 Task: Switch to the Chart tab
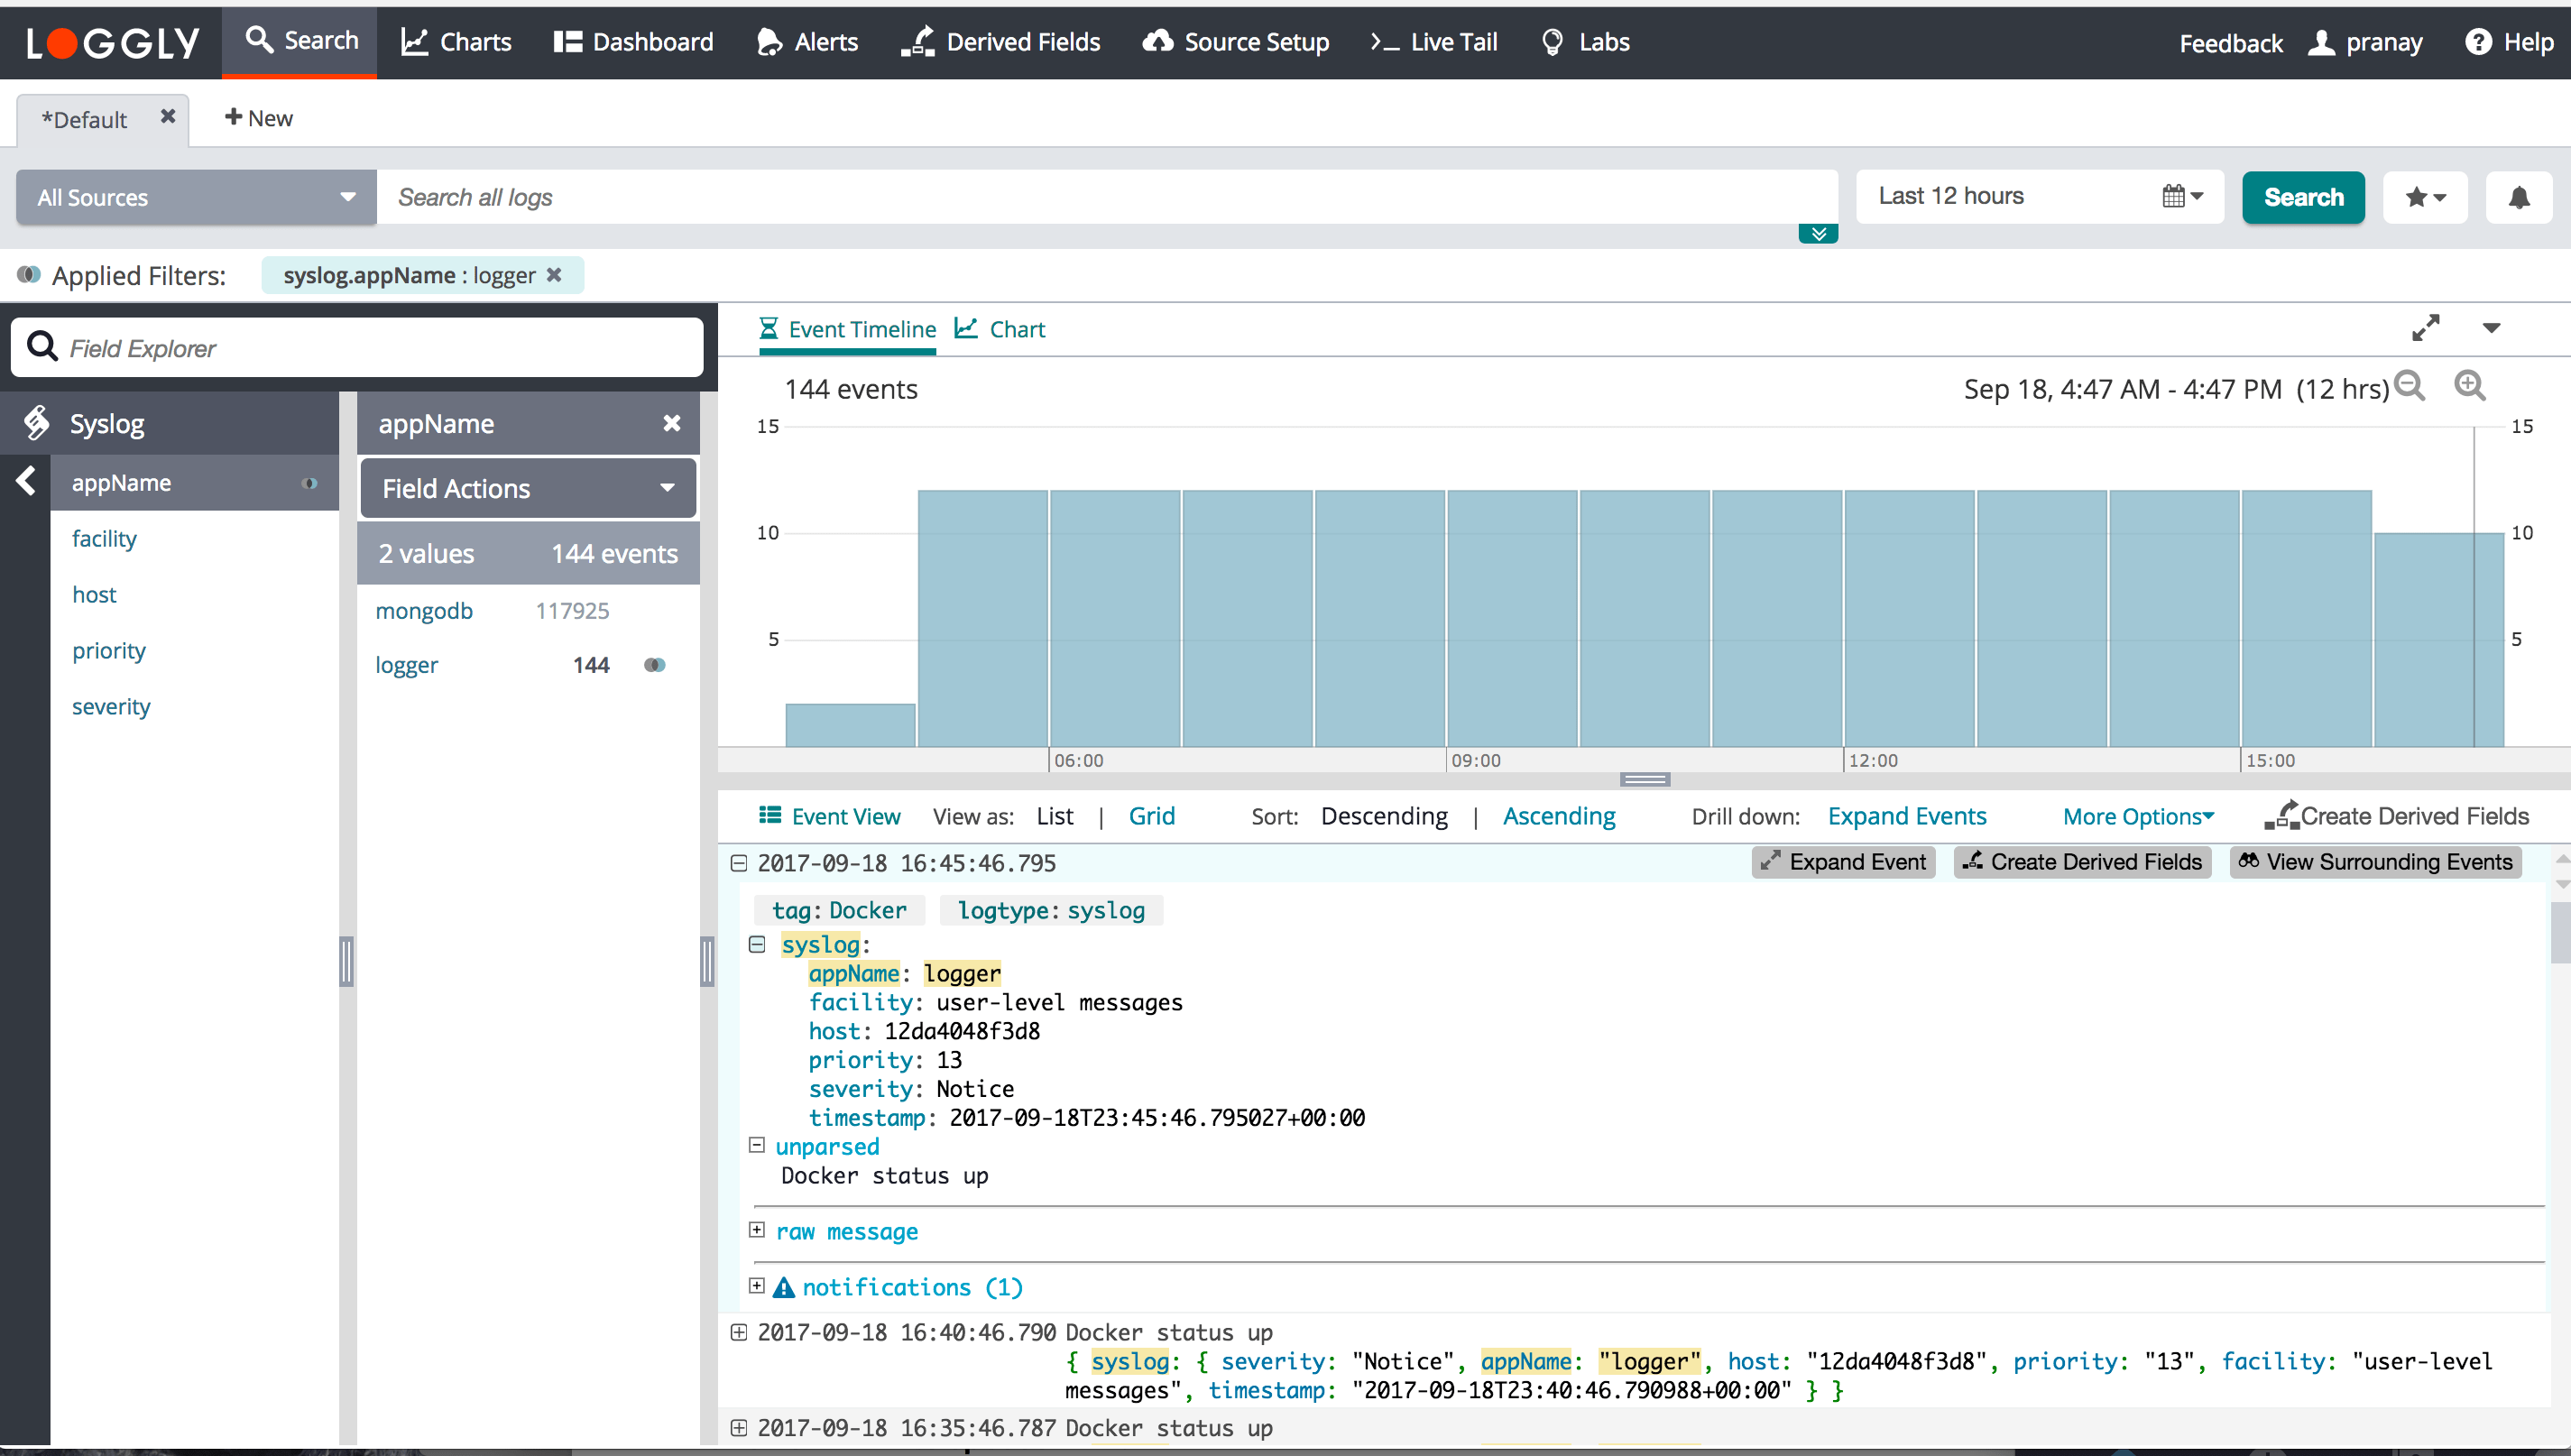click(999, 328)
